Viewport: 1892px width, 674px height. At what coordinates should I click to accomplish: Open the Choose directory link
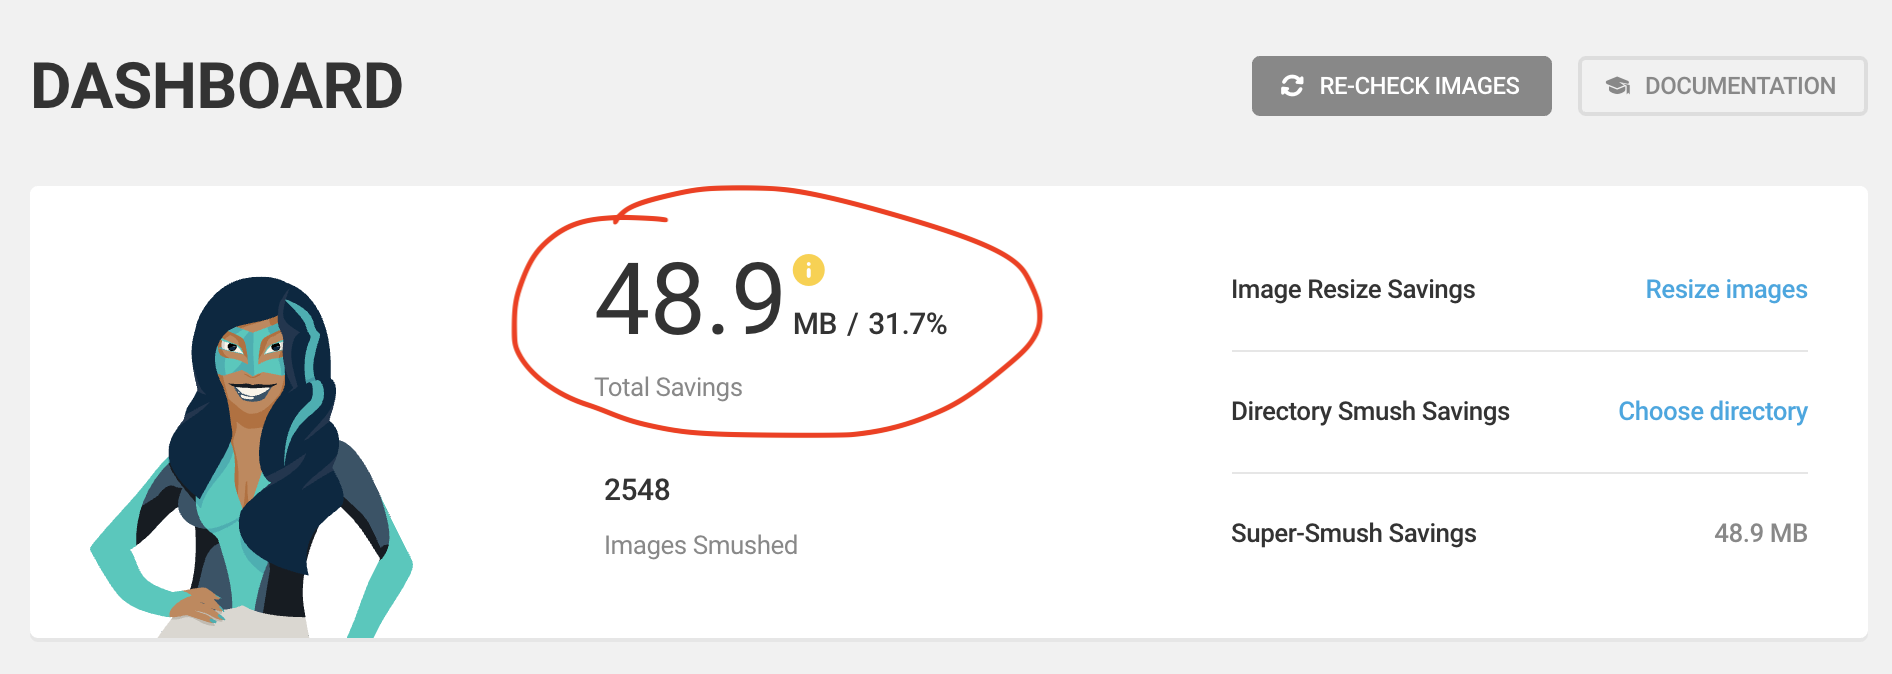[x=1712, y=411]
